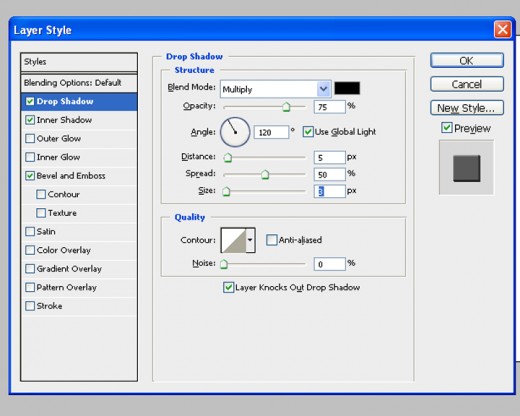Open the Blend Mode dropdown
Image resolution: width=520 pixels, height=416 pixels.
pos(276,89)
